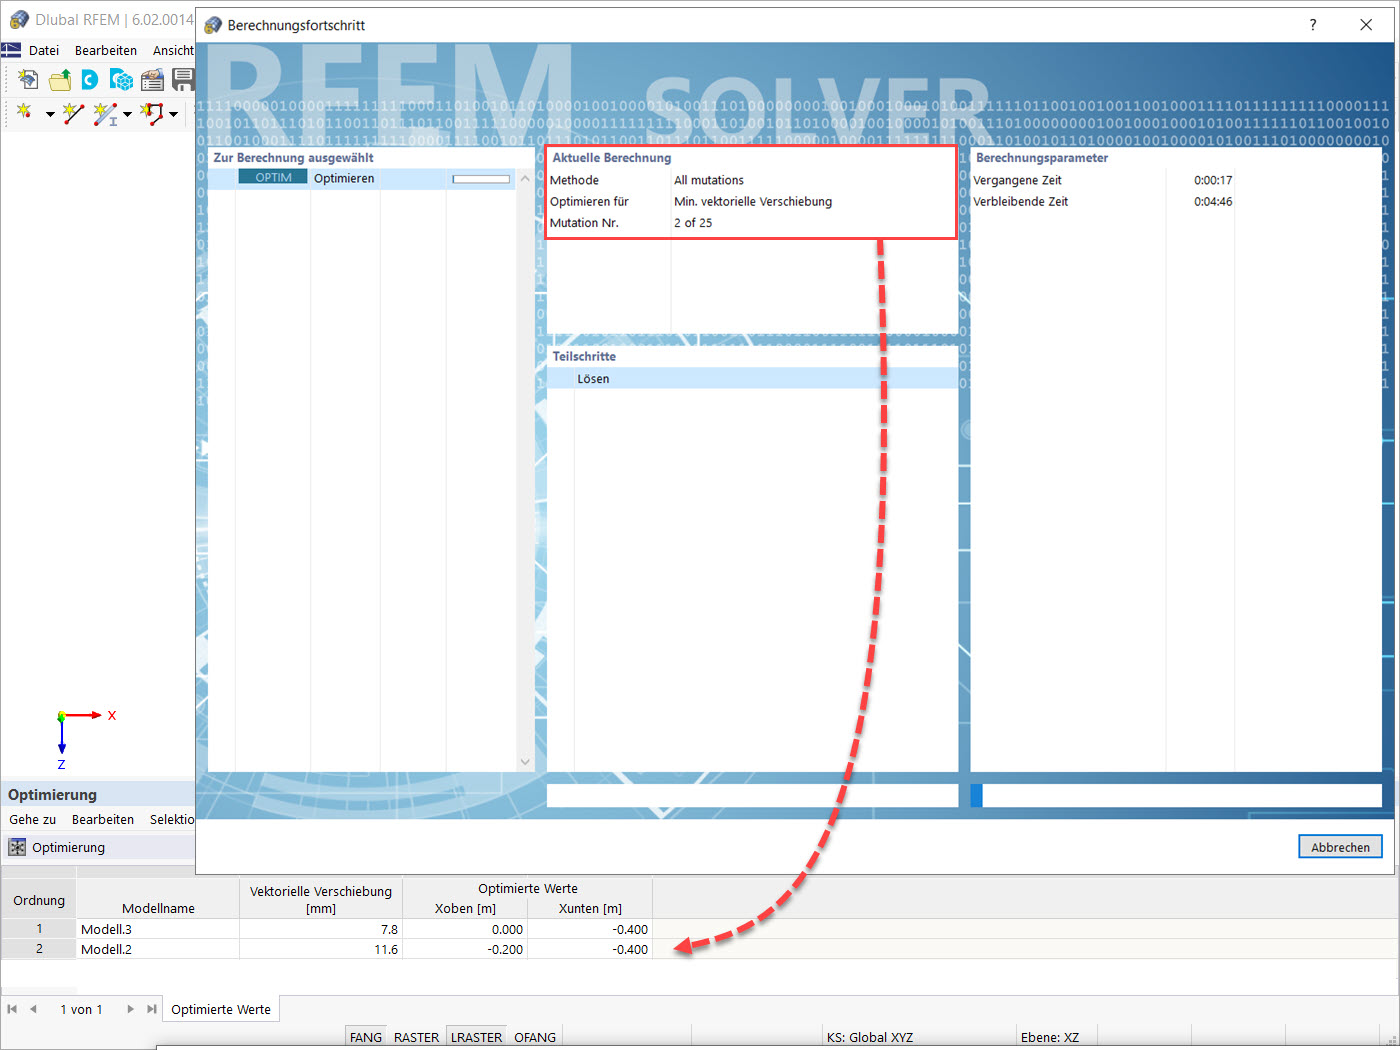Click the RFEM model icon left of Datei
This screenshot has width=1400, height=1050.
[11, 50]
